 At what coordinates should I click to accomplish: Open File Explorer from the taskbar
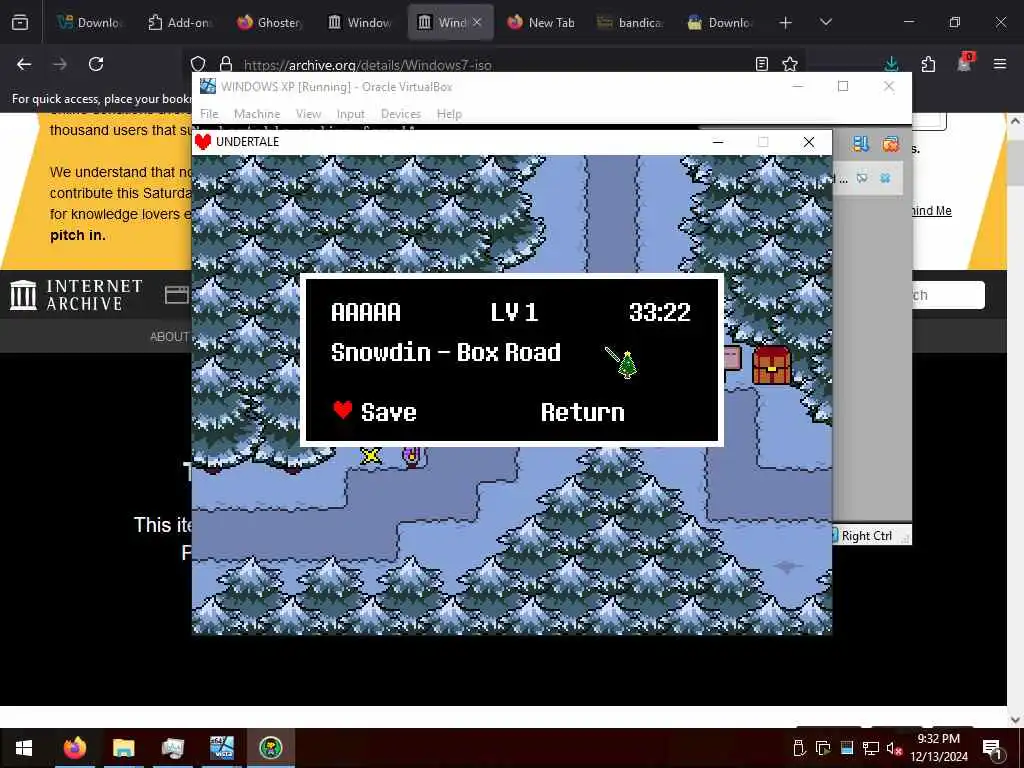(123, 748)
